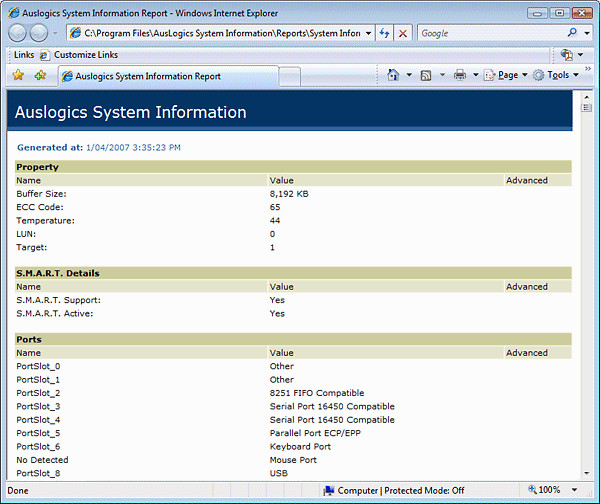The height and width of the screenshot is (504, 600).
Task: Go to the Home page icon
Action: pos(393,75)
